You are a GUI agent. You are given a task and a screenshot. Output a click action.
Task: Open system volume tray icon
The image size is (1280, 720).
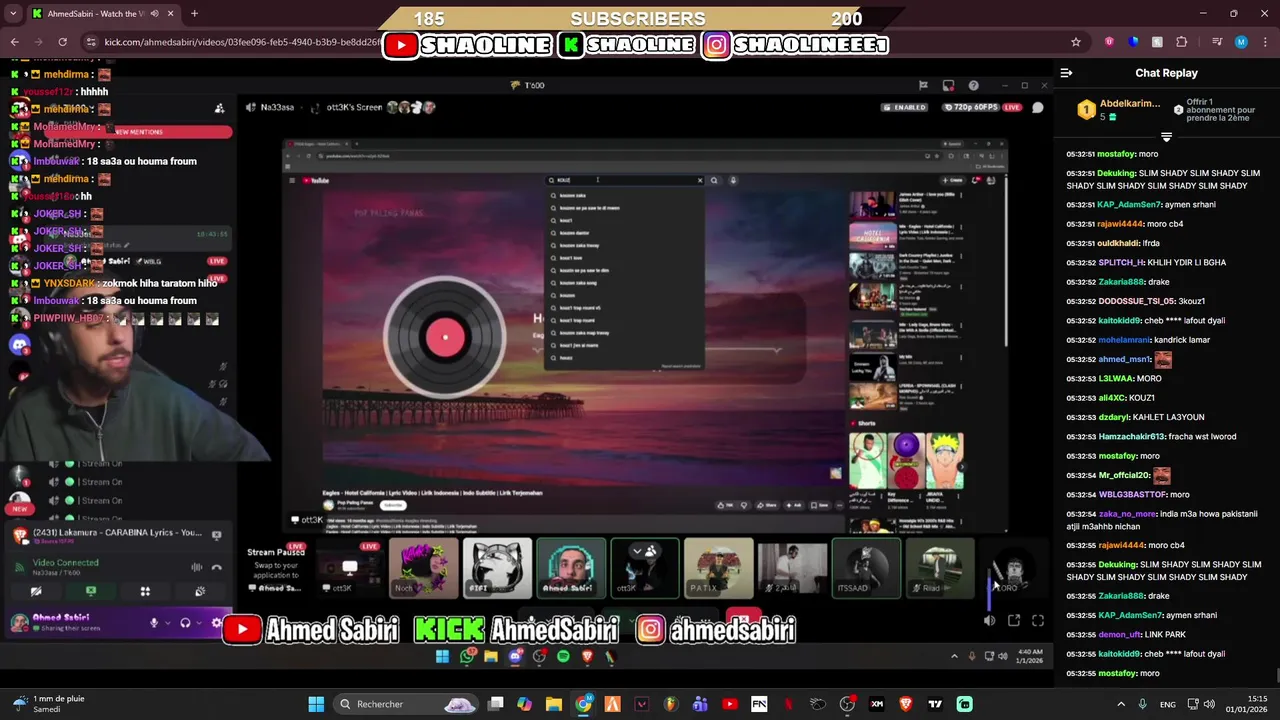tap(1209, 704)
